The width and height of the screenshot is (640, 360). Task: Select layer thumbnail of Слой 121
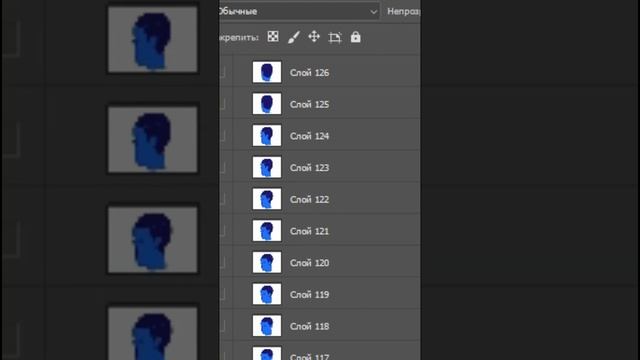click(x=267, y=231)
